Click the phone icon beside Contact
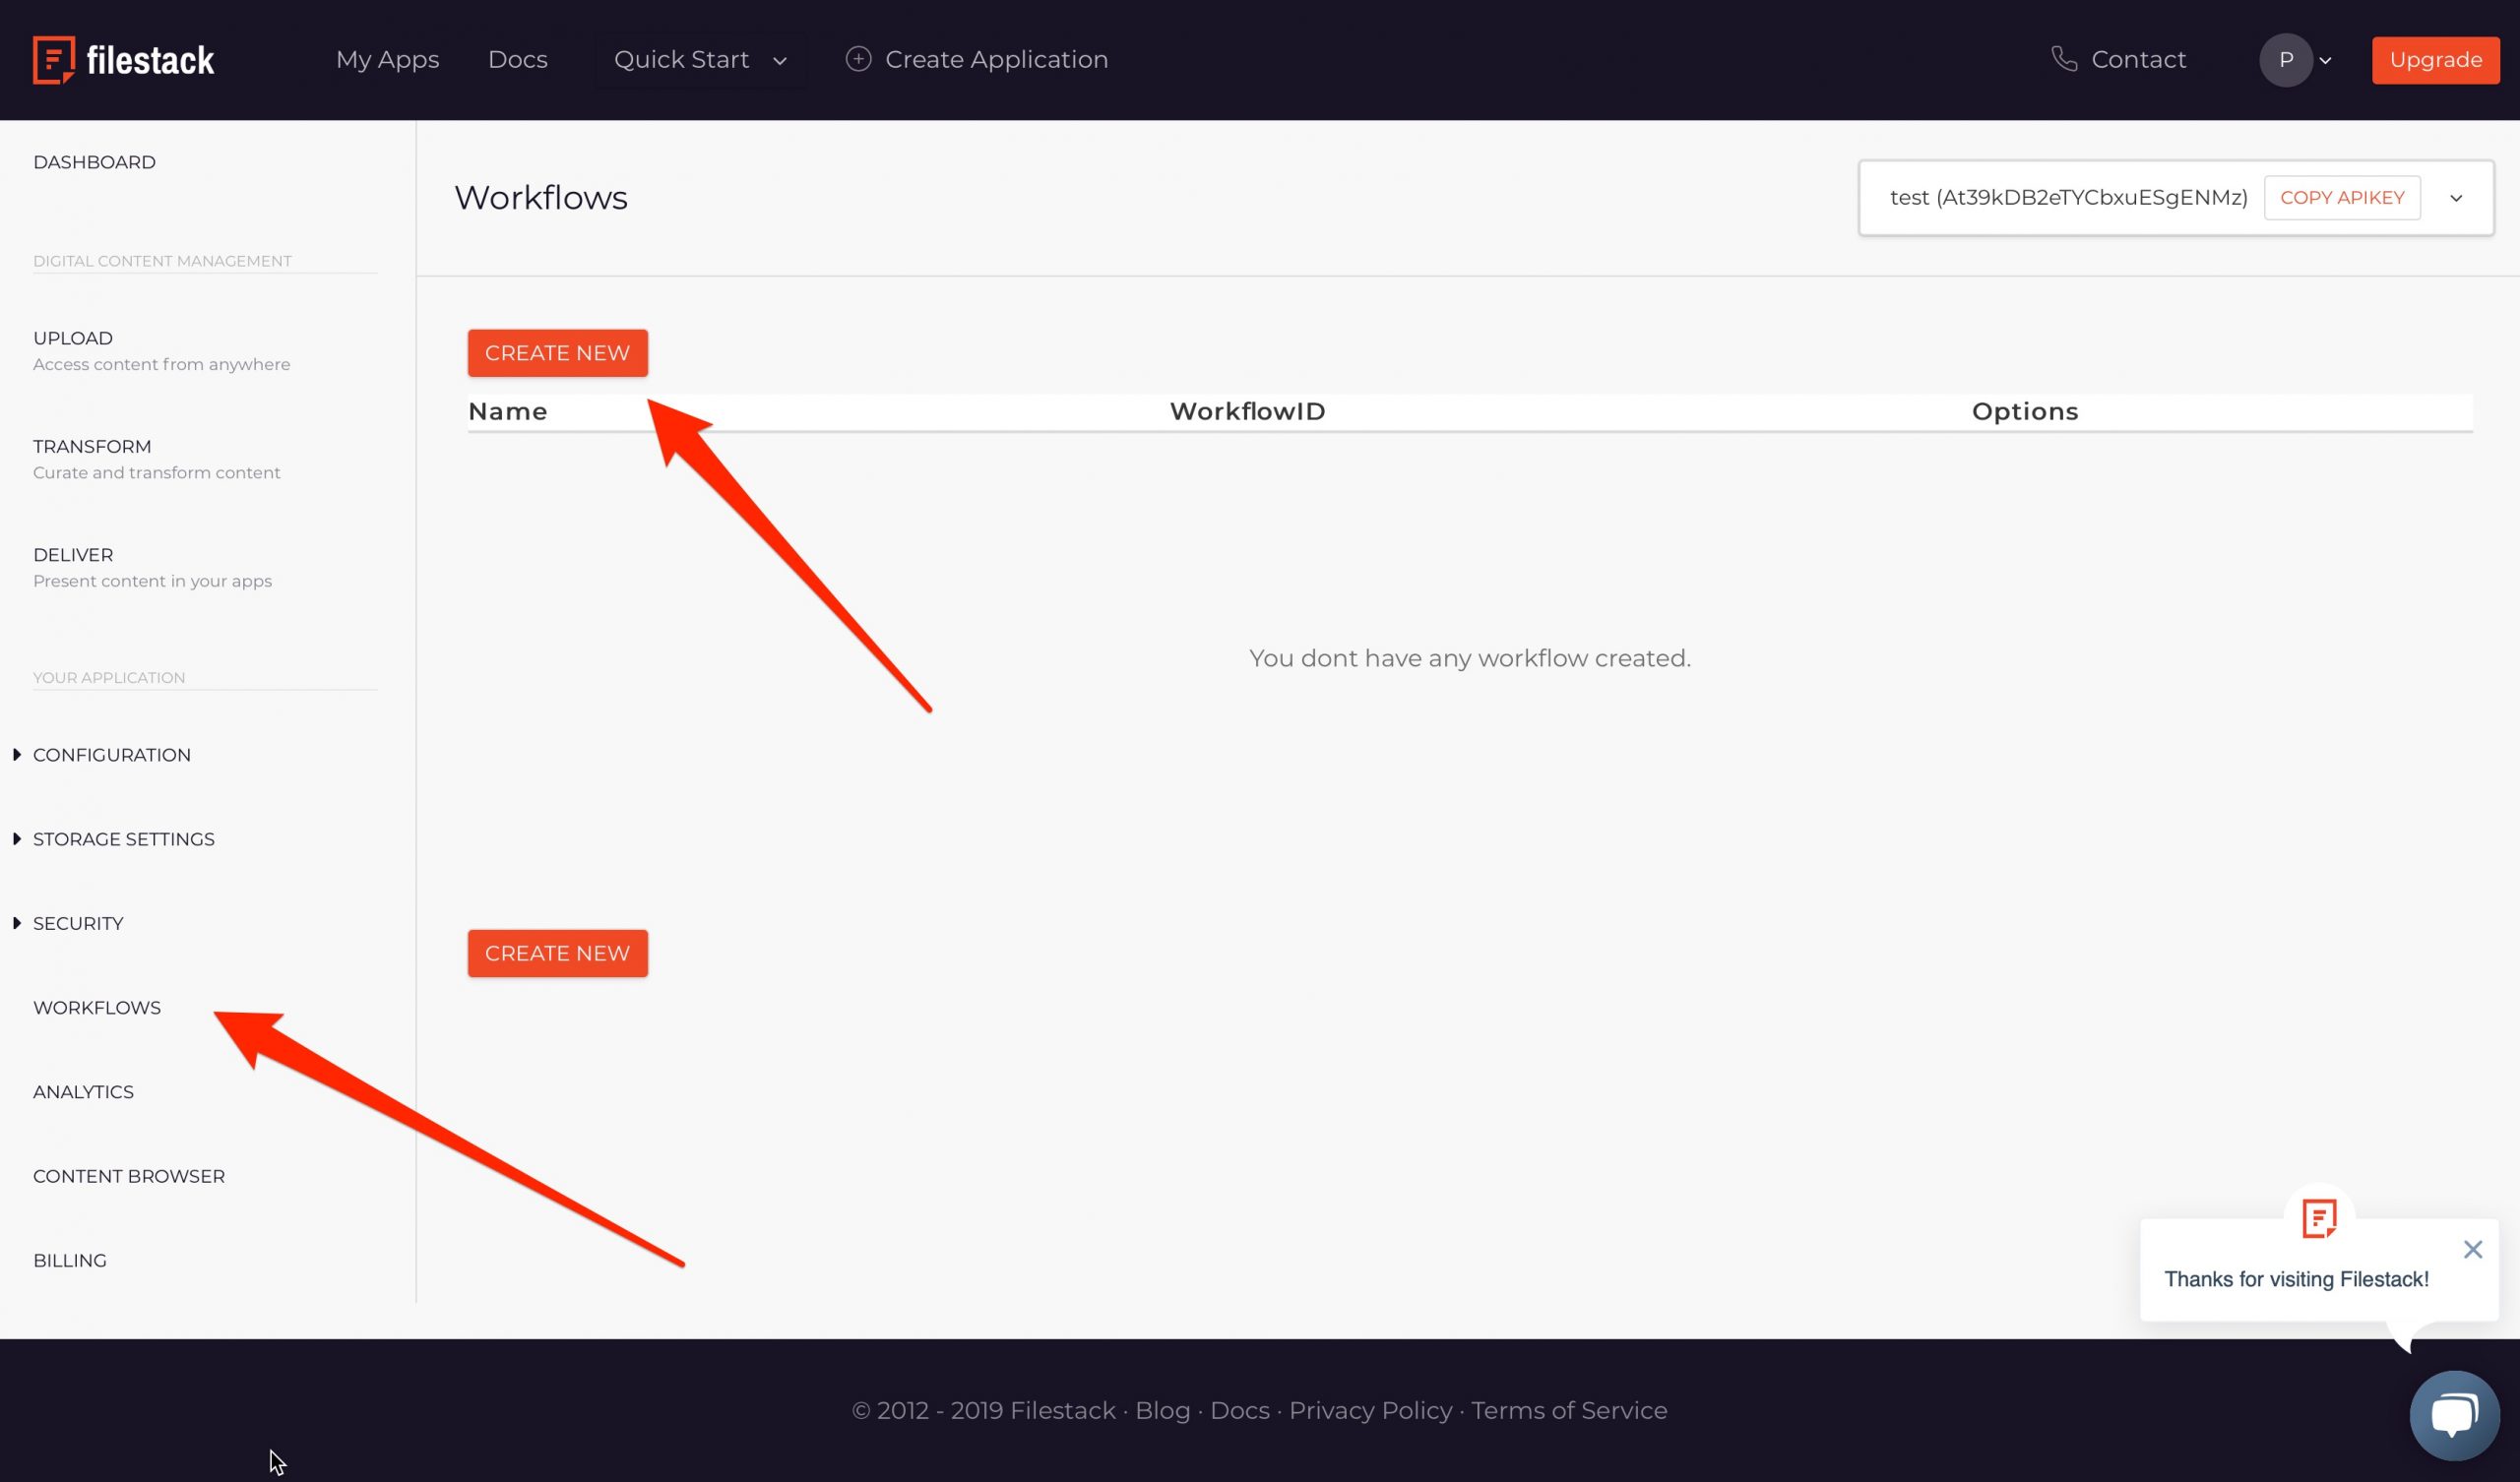This screenshot has width=2520, height=1482. 2064,59
